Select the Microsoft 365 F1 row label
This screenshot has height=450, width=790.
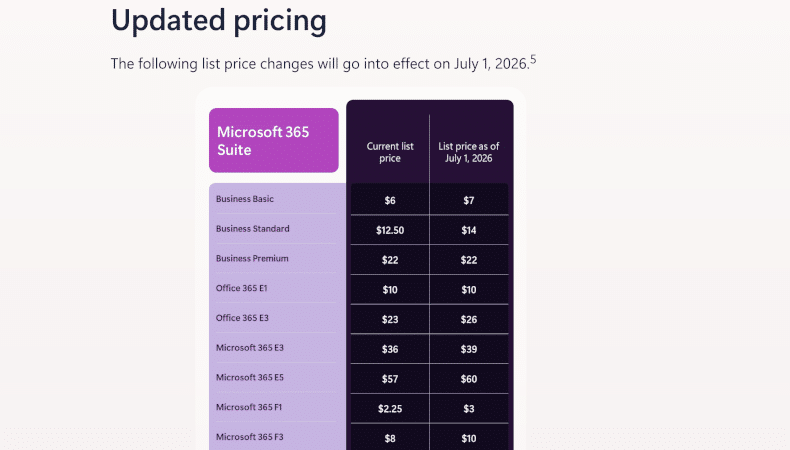(249, 408)
